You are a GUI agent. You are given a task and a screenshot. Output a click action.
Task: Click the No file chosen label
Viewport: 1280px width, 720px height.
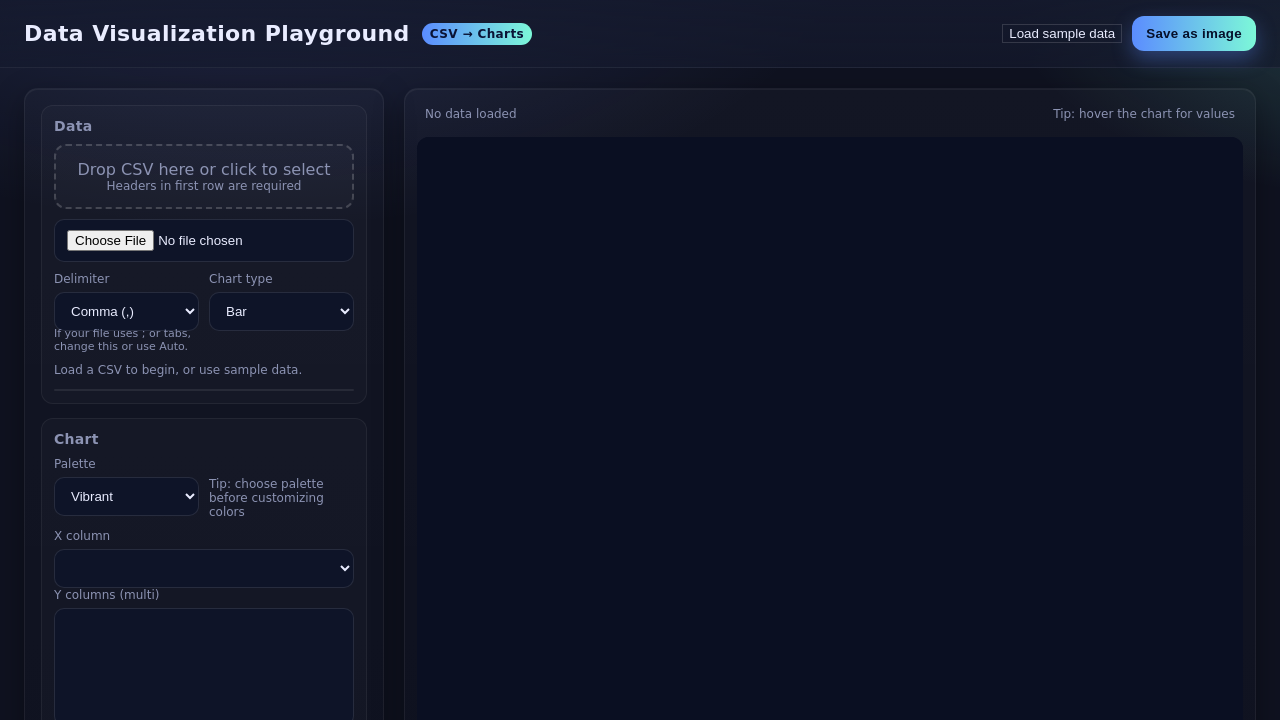pyautogui.click(x=200, y=240)
